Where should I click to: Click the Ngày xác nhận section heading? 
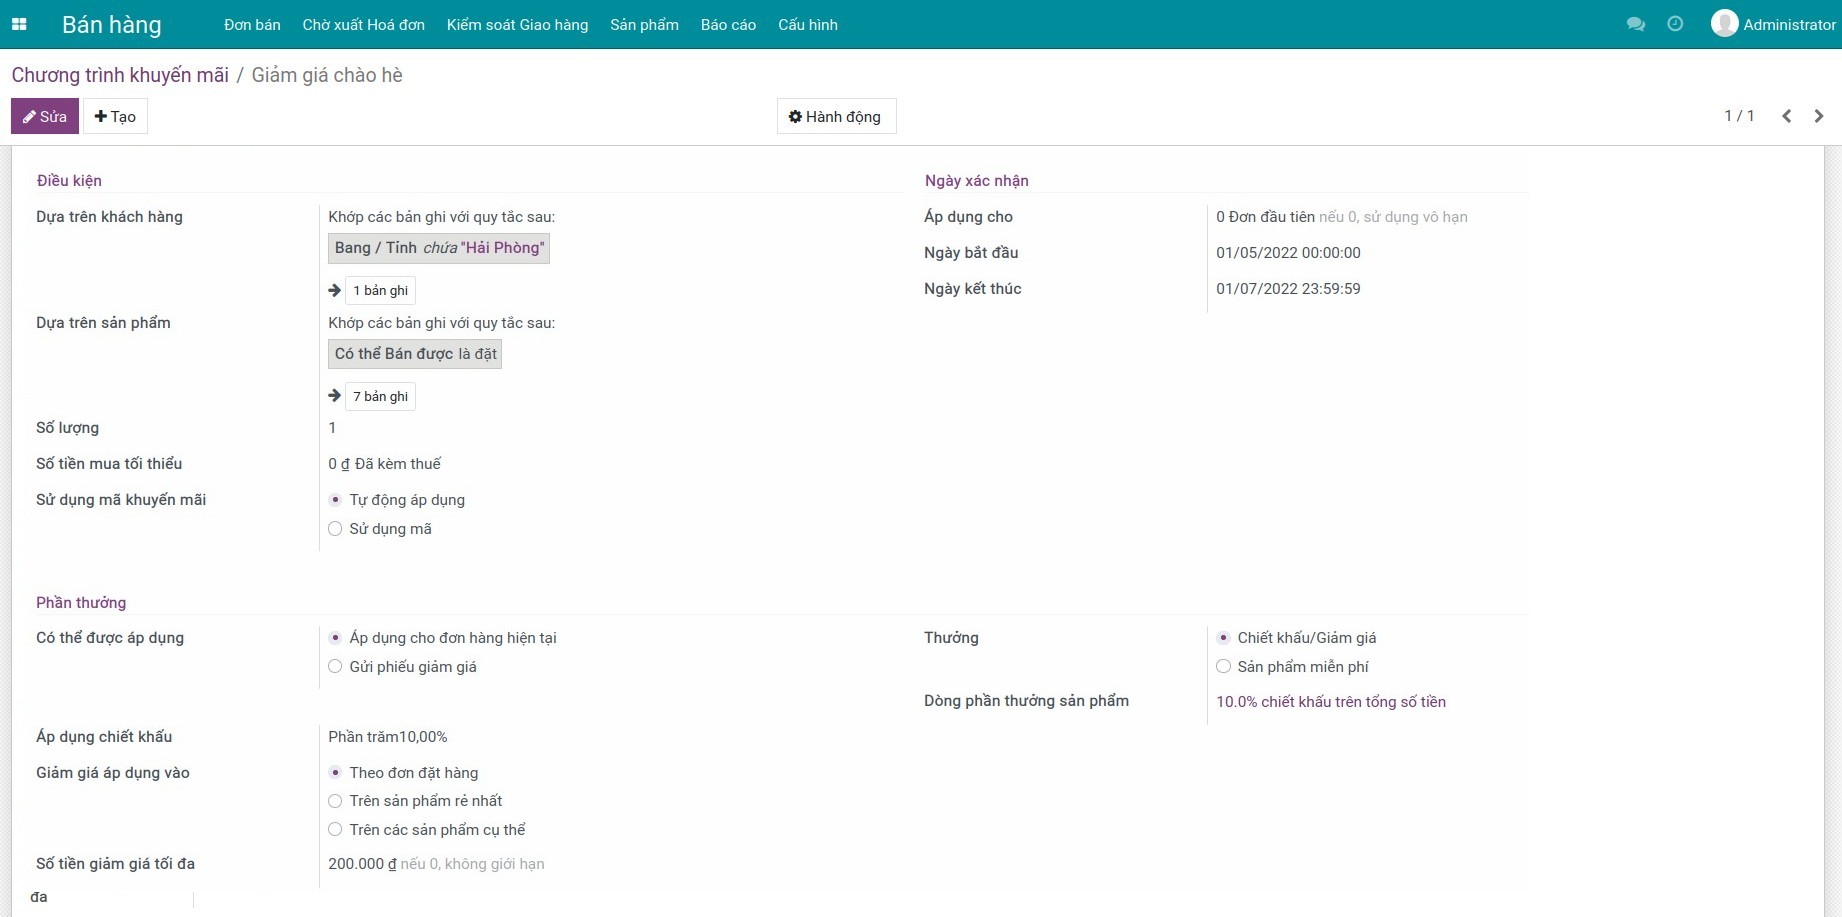pos(976,181)
